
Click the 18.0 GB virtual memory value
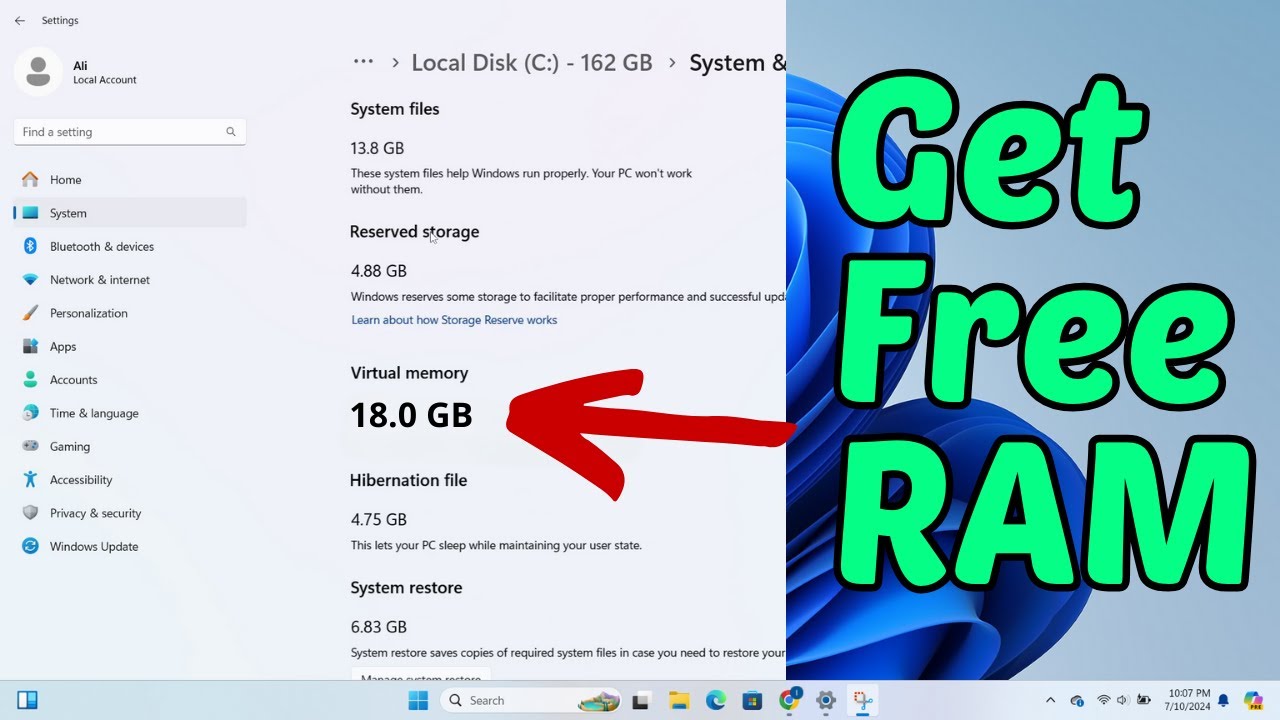411,415
